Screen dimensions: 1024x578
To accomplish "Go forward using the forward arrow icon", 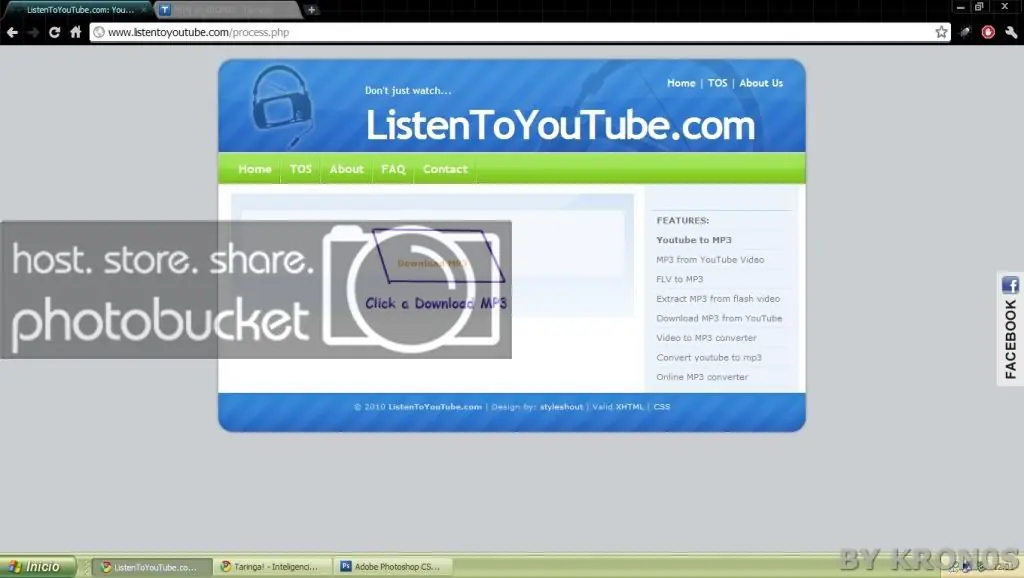I will (x=32, y=31).
